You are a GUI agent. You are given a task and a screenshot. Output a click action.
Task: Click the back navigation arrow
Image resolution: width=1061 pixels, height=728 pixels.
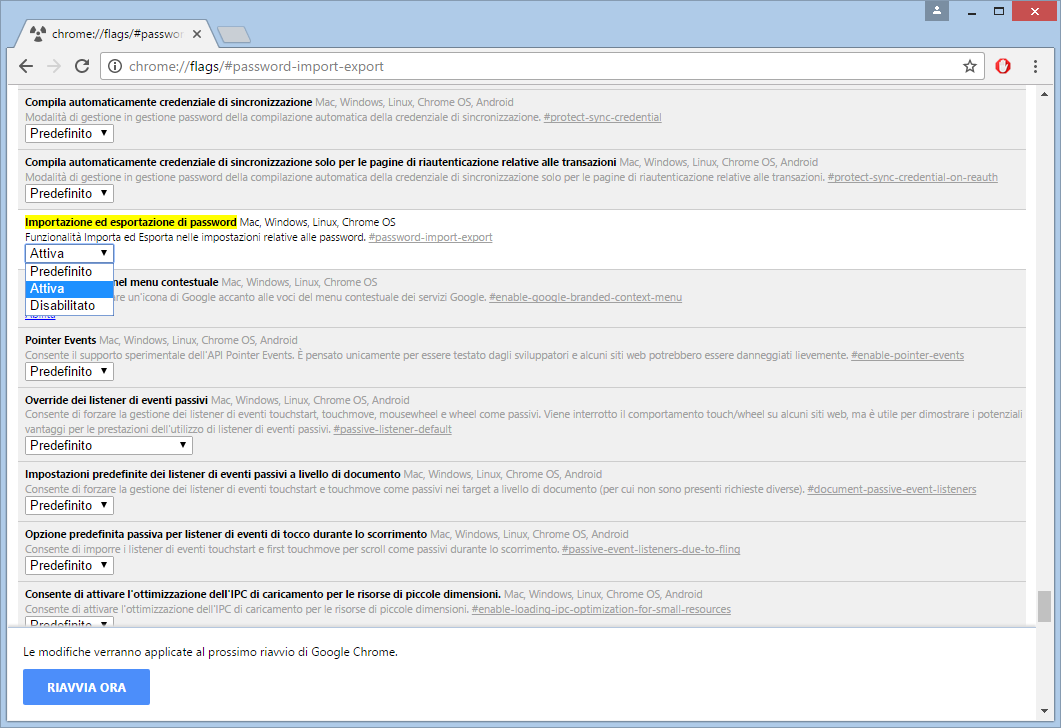(26, 66)
